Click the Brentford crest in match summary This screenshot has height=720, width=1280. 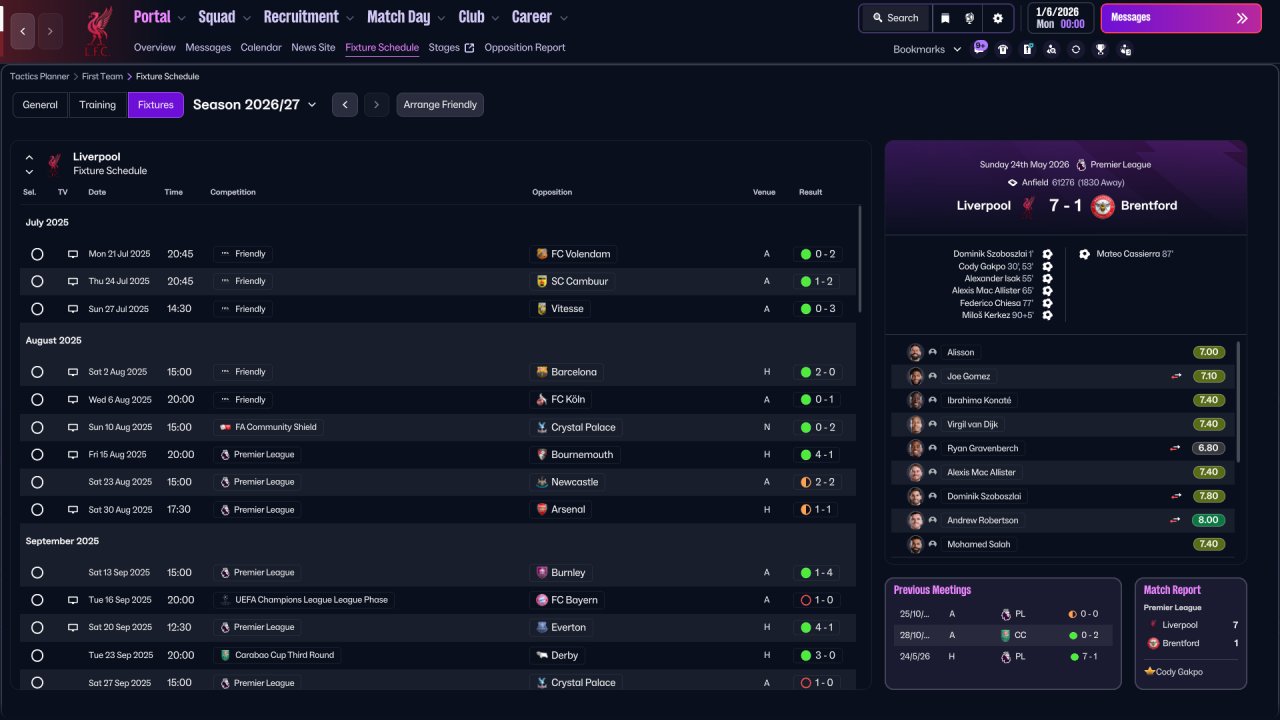click(x=1102, y=206)
